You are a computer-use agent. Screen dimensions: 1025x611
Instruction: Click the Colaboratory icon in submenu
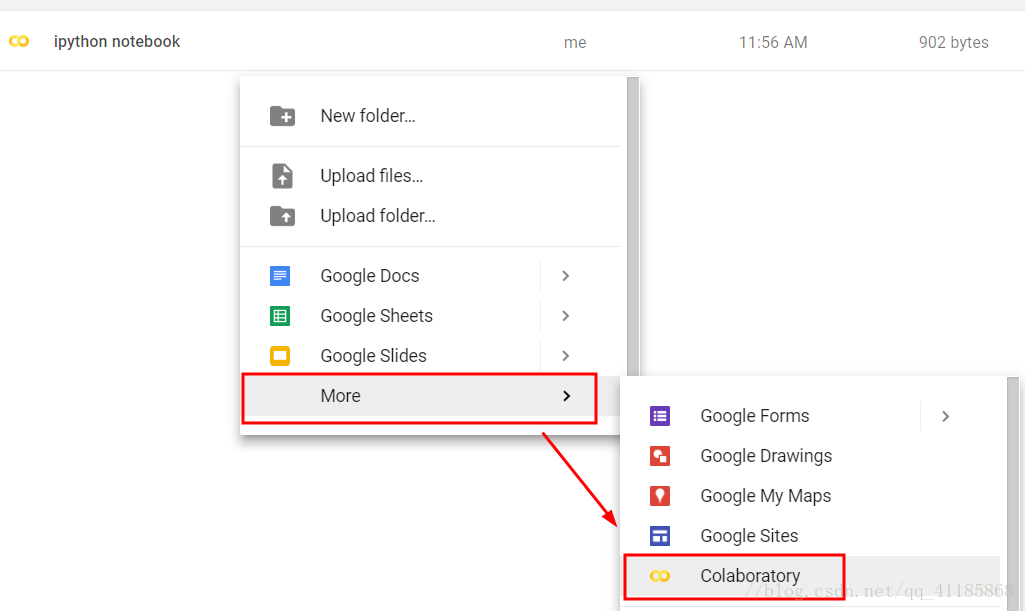(x=659, y=576)
